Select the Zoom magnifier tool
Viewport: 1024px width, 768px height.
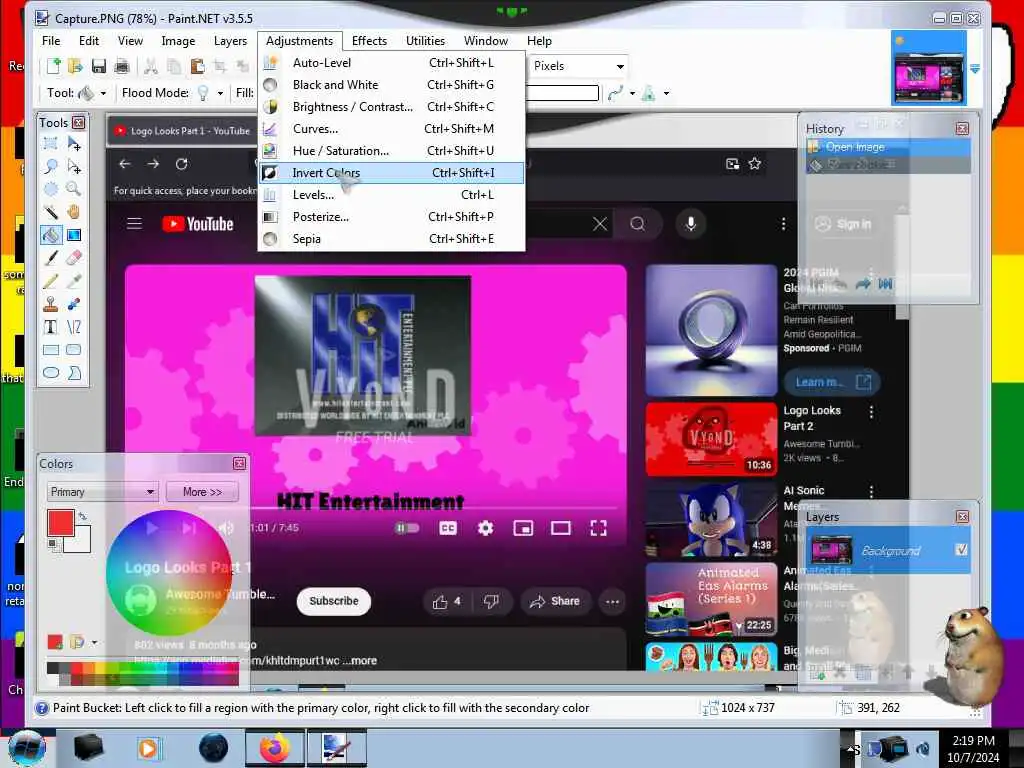(x=74, y=189)
